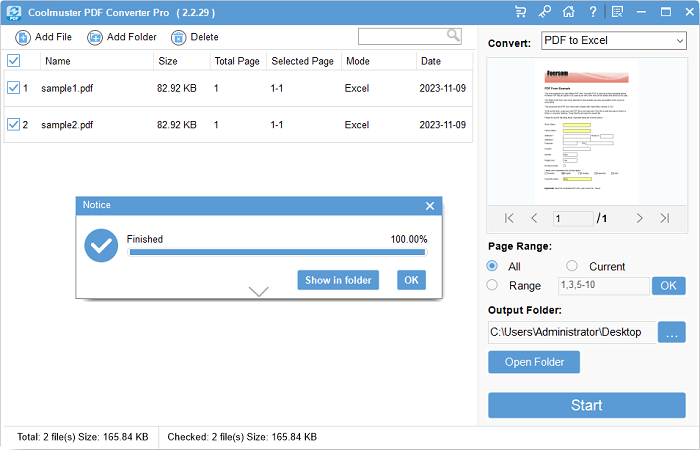Viewport: 700px width, 450px height.
Task: Open the shopping cart purchase icon
Action: tap(520, 12)
